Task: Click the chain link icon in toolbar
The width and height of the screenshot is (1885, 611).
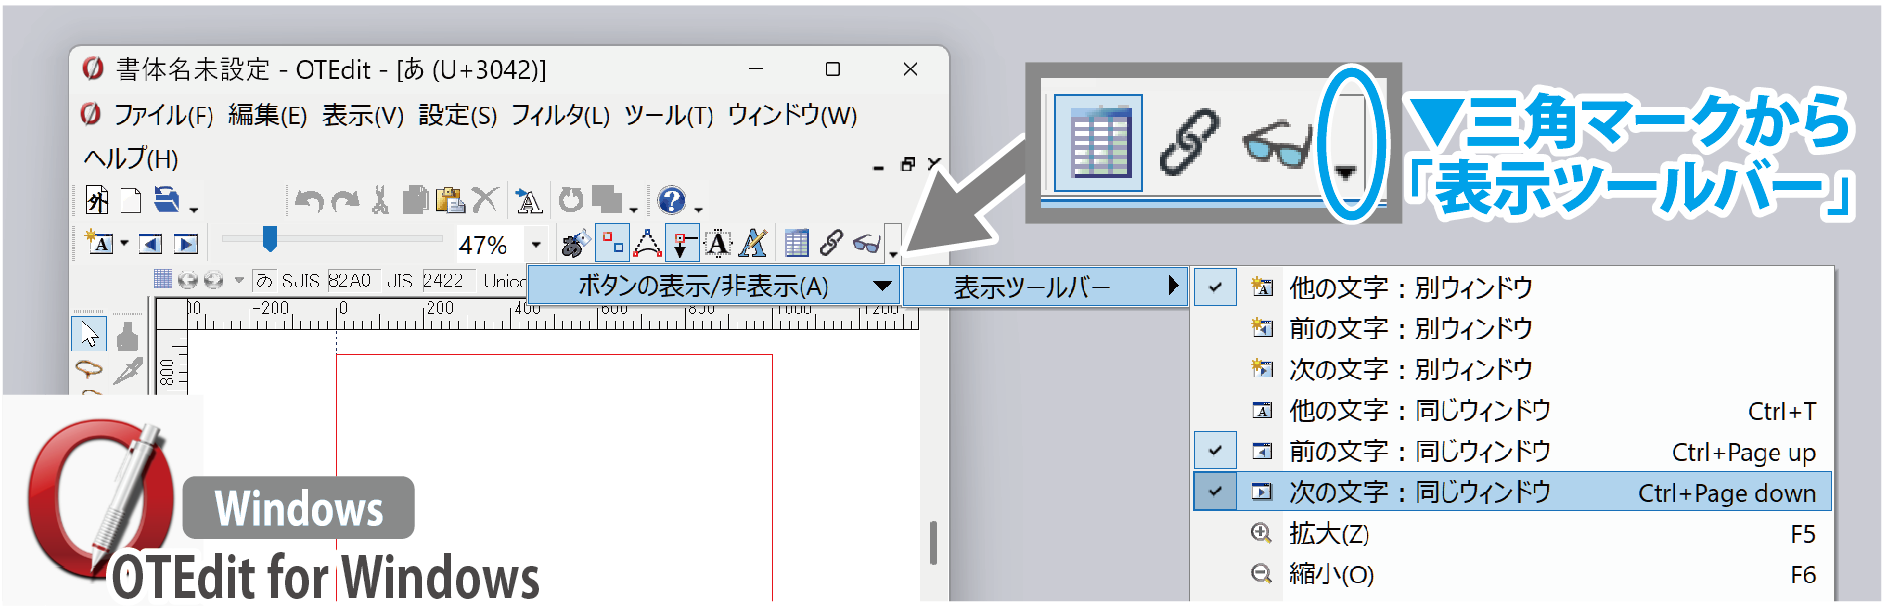Action: tap(831, 243)
